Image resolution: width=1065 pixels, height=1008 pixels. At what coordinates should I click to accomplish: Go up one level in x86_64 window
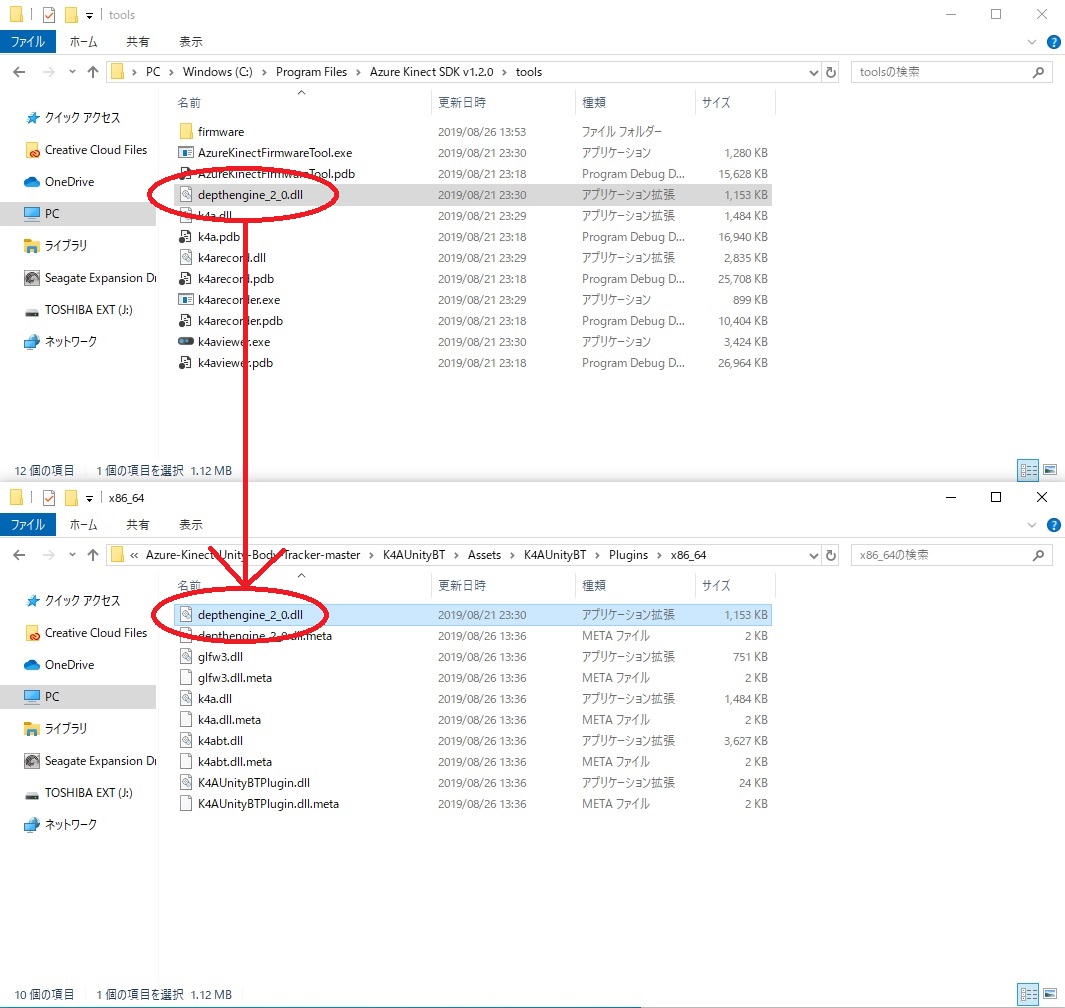coord(93,555)
